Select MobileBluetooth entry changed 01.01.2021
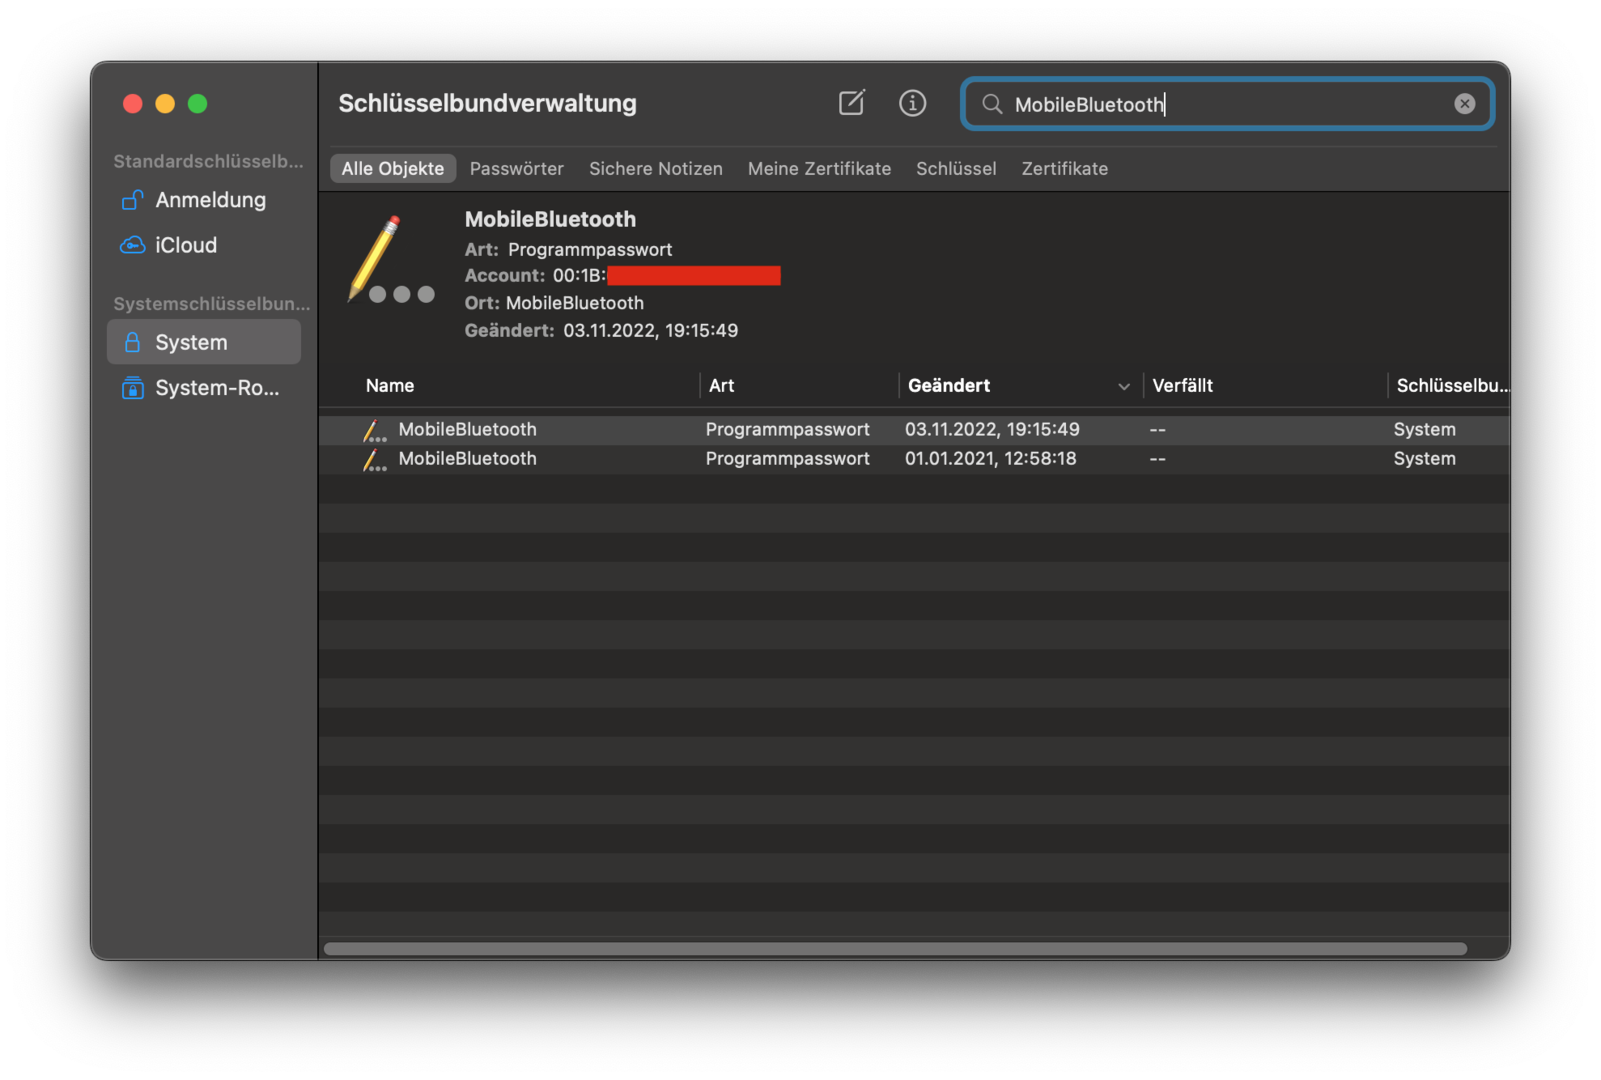This screenshot has width=1601, height=1080. [x=467, y=459]
